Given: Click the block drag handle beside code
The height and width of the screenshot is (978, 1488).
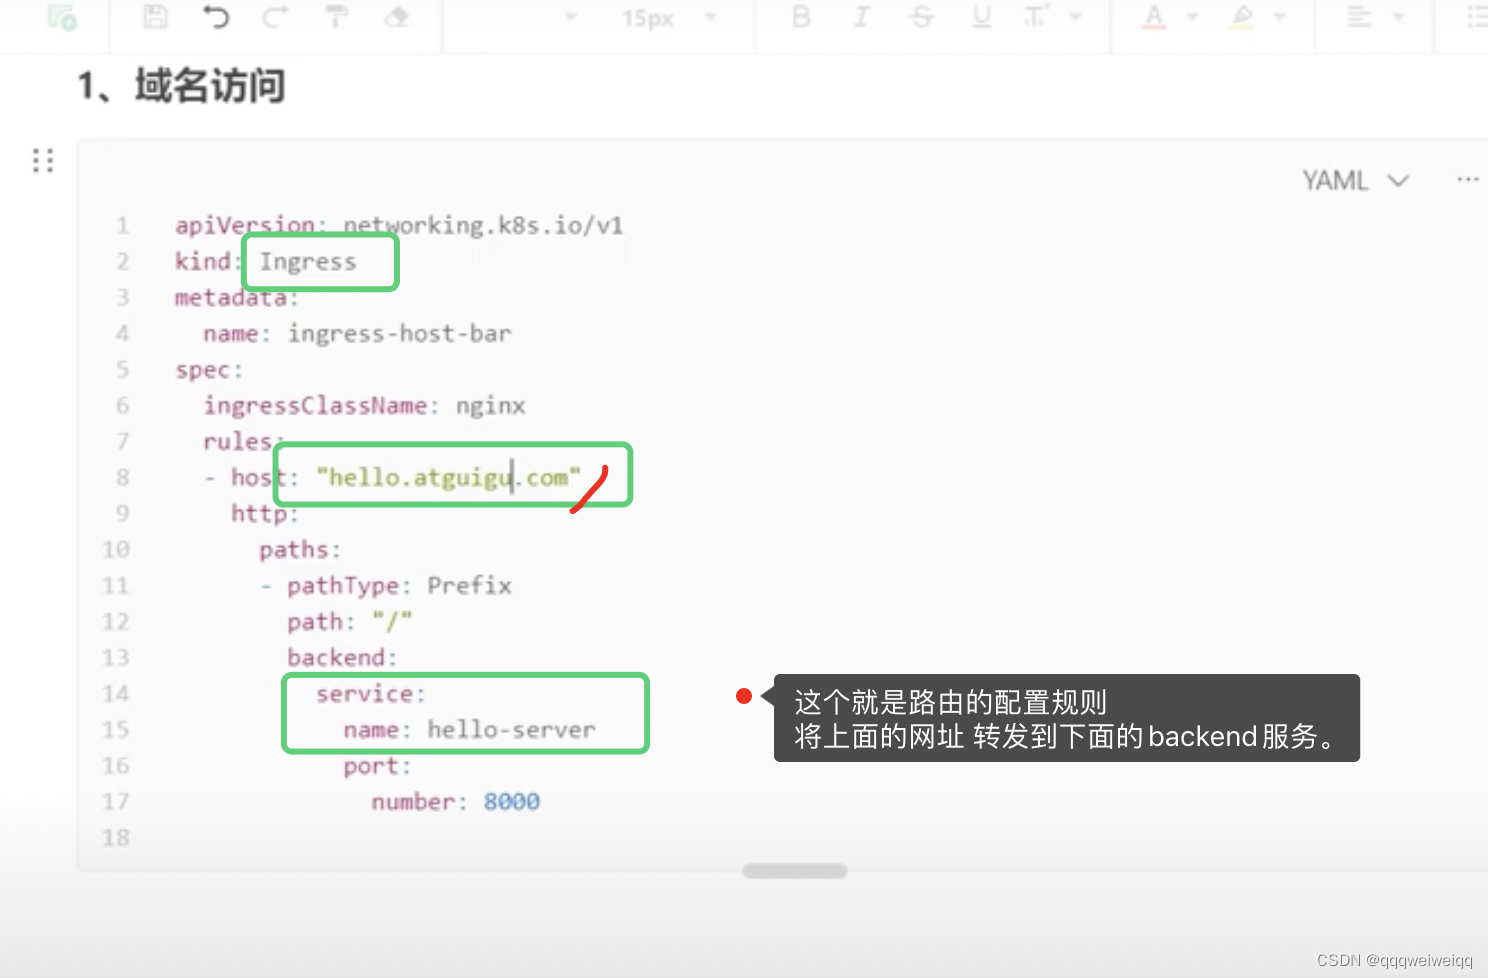Looking at the screenshot, I should tap(43, 160).
